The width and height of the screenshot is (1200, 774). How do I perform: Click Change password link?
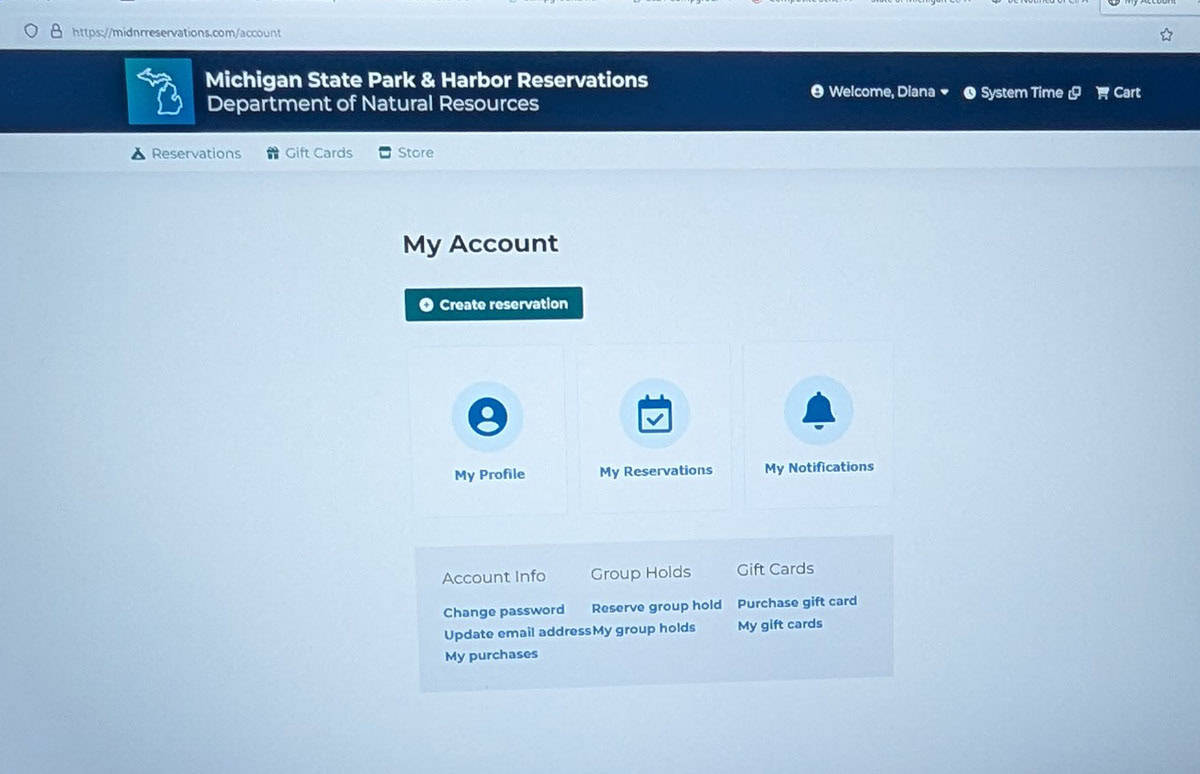click(504, 611)
